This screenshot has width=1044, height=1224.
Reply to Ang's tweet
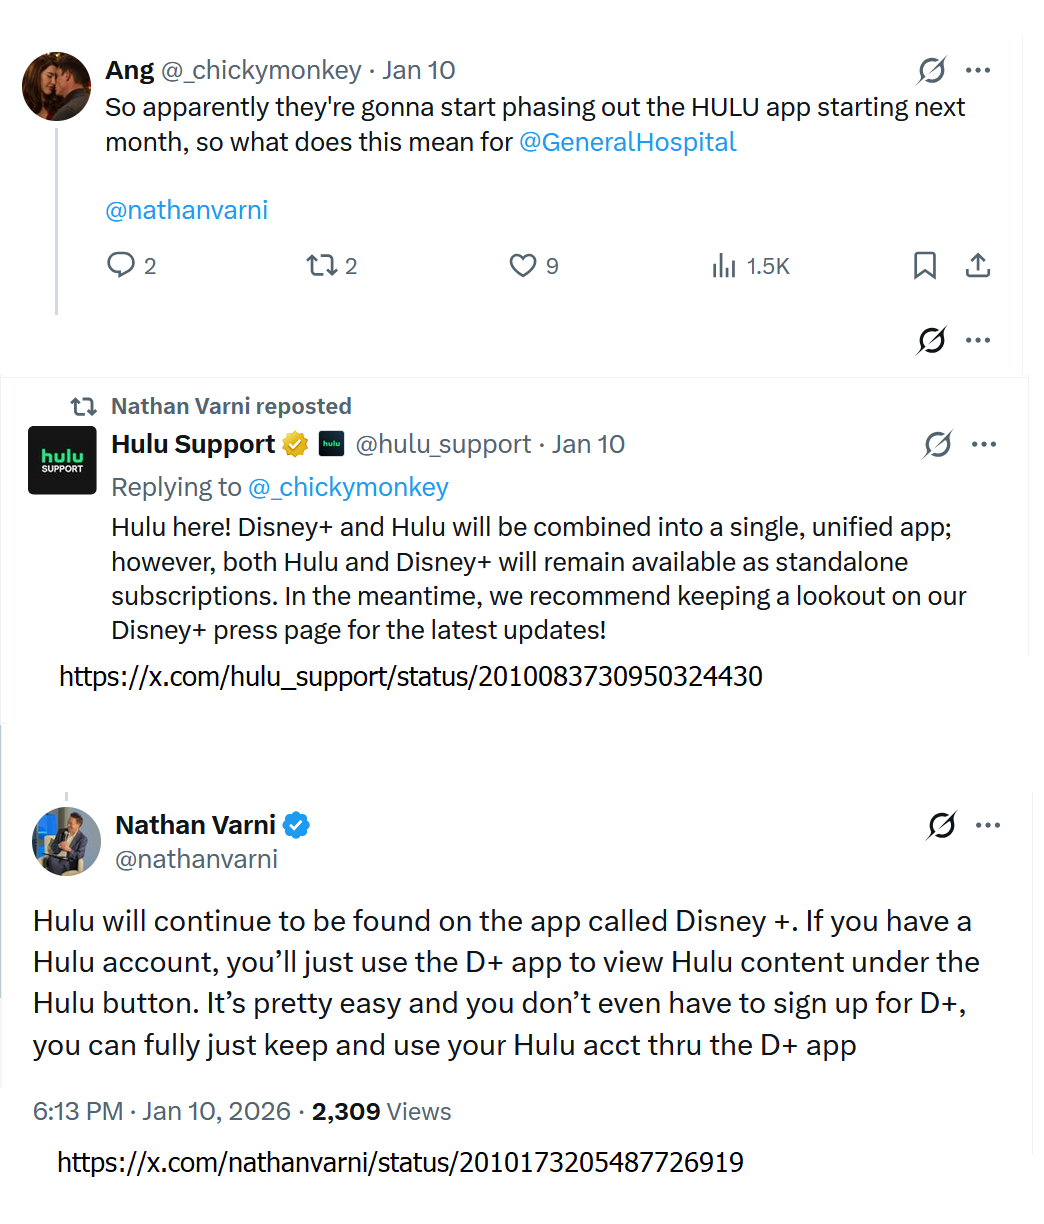click(x=121, y=265)
